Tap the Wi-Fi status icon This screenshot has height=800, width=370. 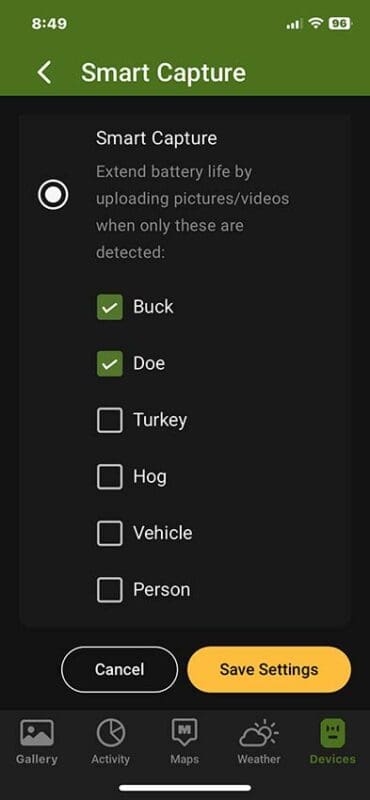316,23
